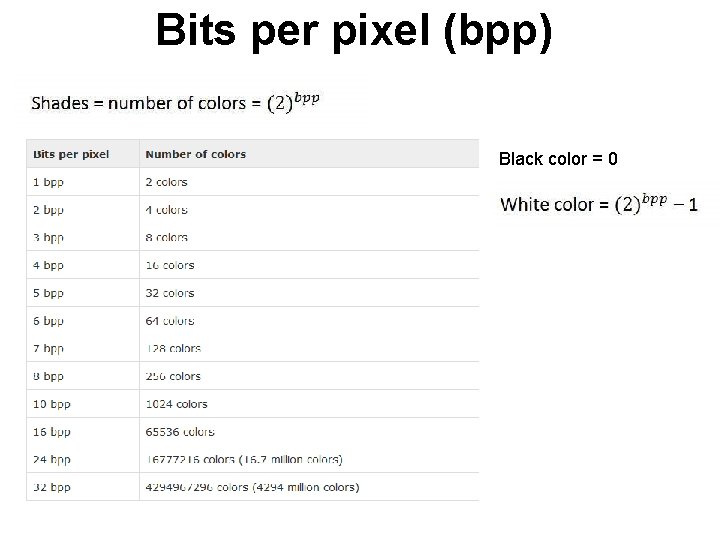Click the Bits per pixel column header

tap(71, 154)
